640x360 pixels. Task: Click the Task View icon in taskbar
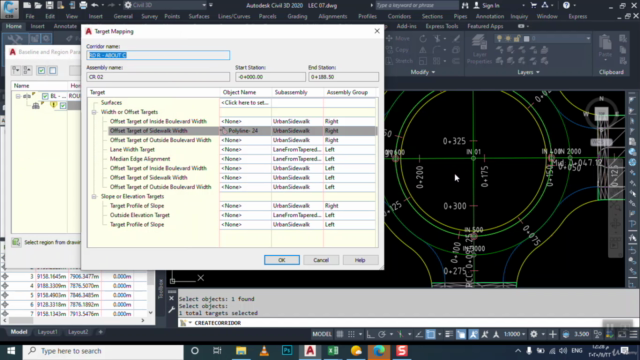click(217, 351)
